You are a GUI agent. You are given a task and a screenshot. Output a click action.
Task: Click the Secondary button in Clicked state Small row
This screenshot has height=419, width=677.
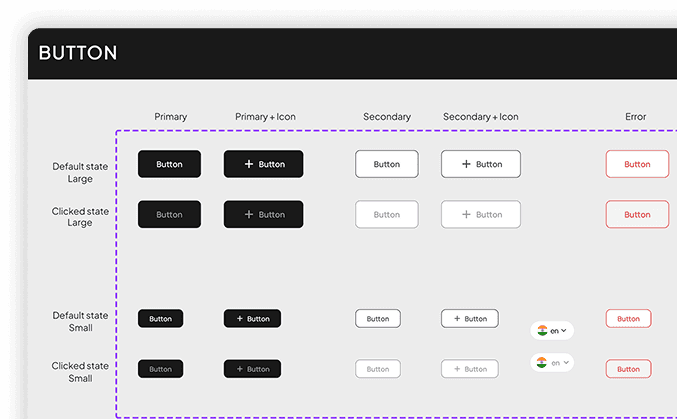coord(378,369)
